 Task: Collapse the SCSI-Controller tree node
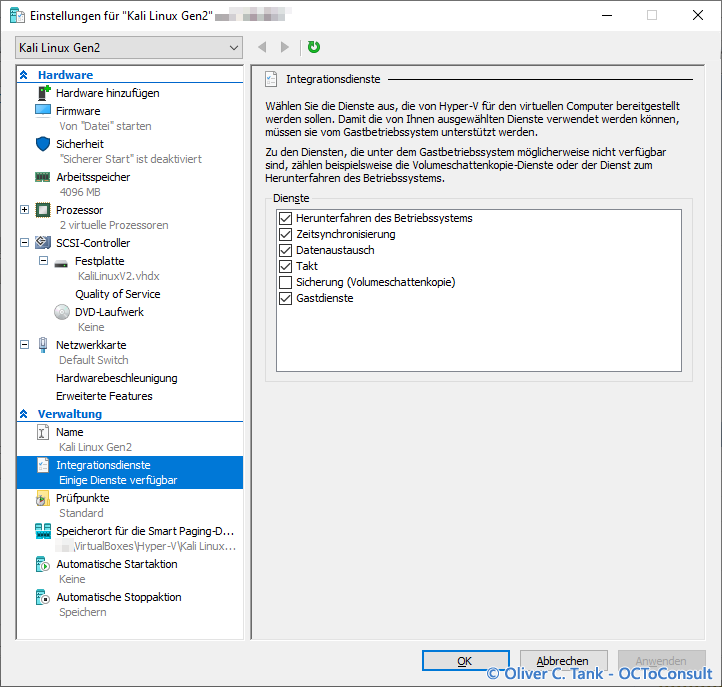point(25,243)
